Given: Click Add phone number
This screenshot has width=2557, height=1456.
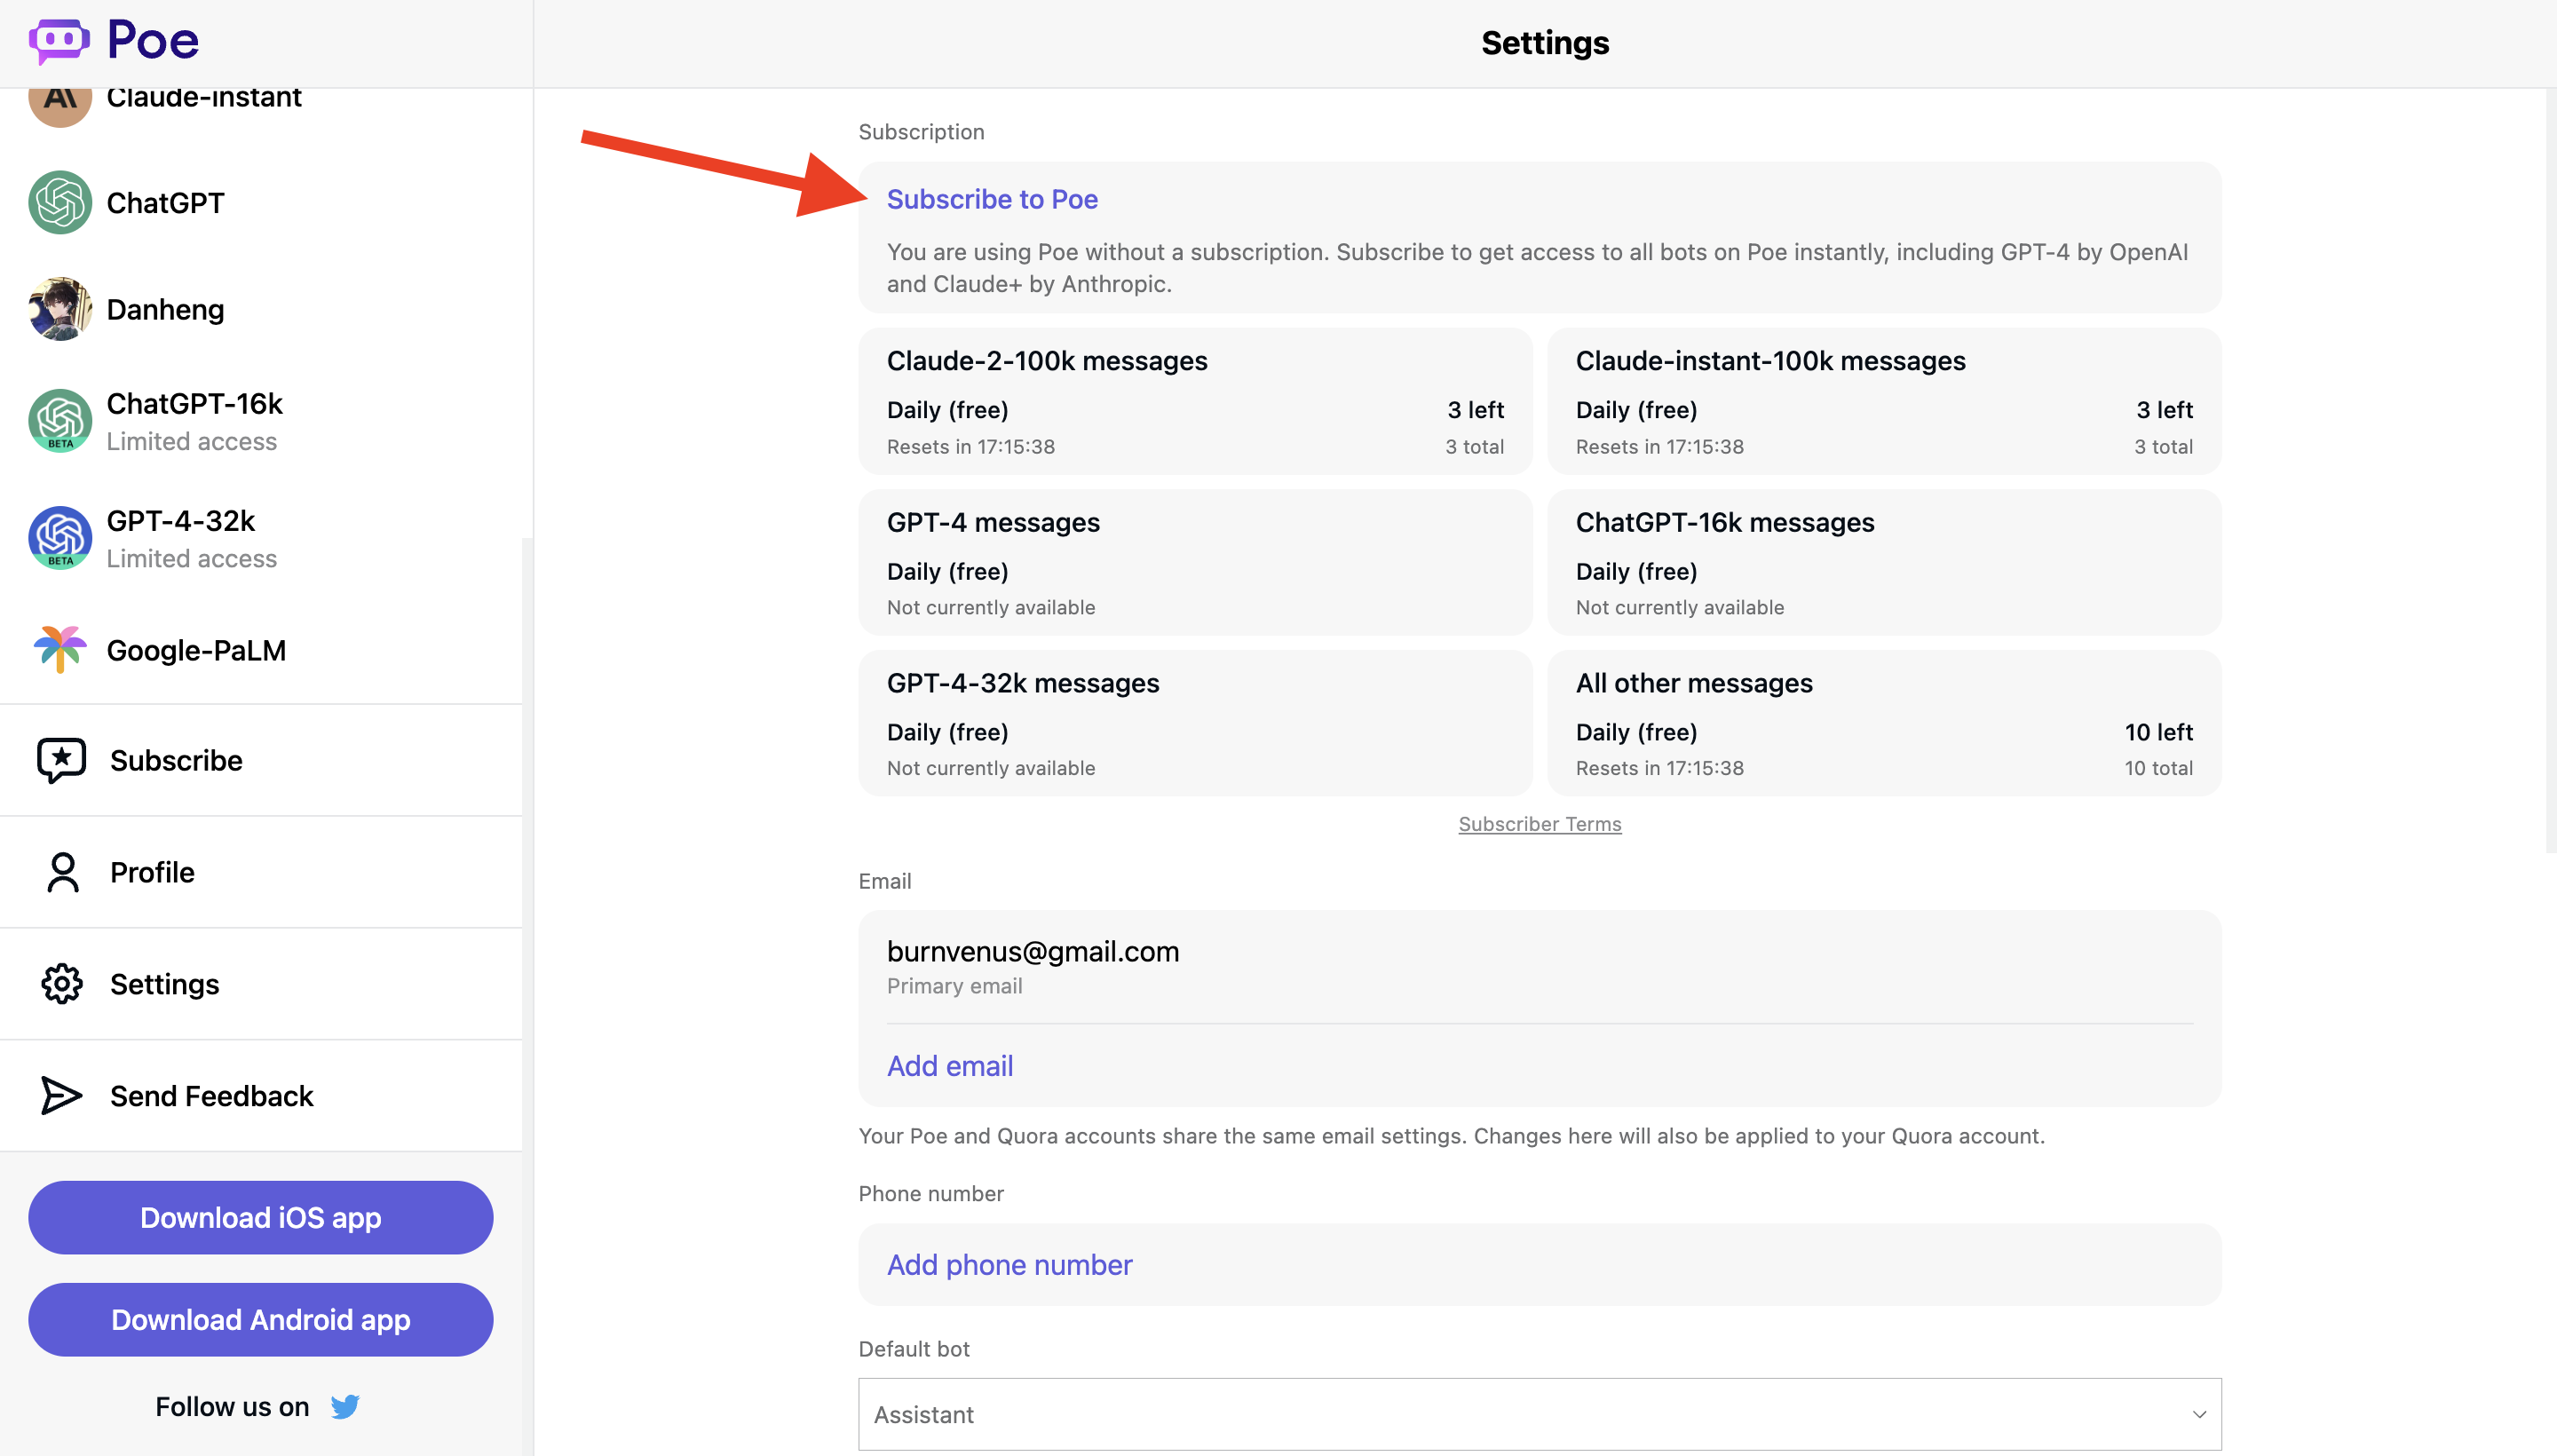Looking at the screenshot, I should point(1009,1265).
